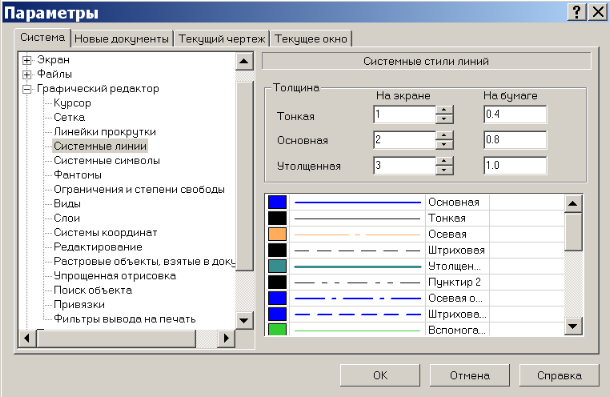Click the blue swatch for Штрихова... line
Viewport: 610px width, 397px height.
pos(277,314)
